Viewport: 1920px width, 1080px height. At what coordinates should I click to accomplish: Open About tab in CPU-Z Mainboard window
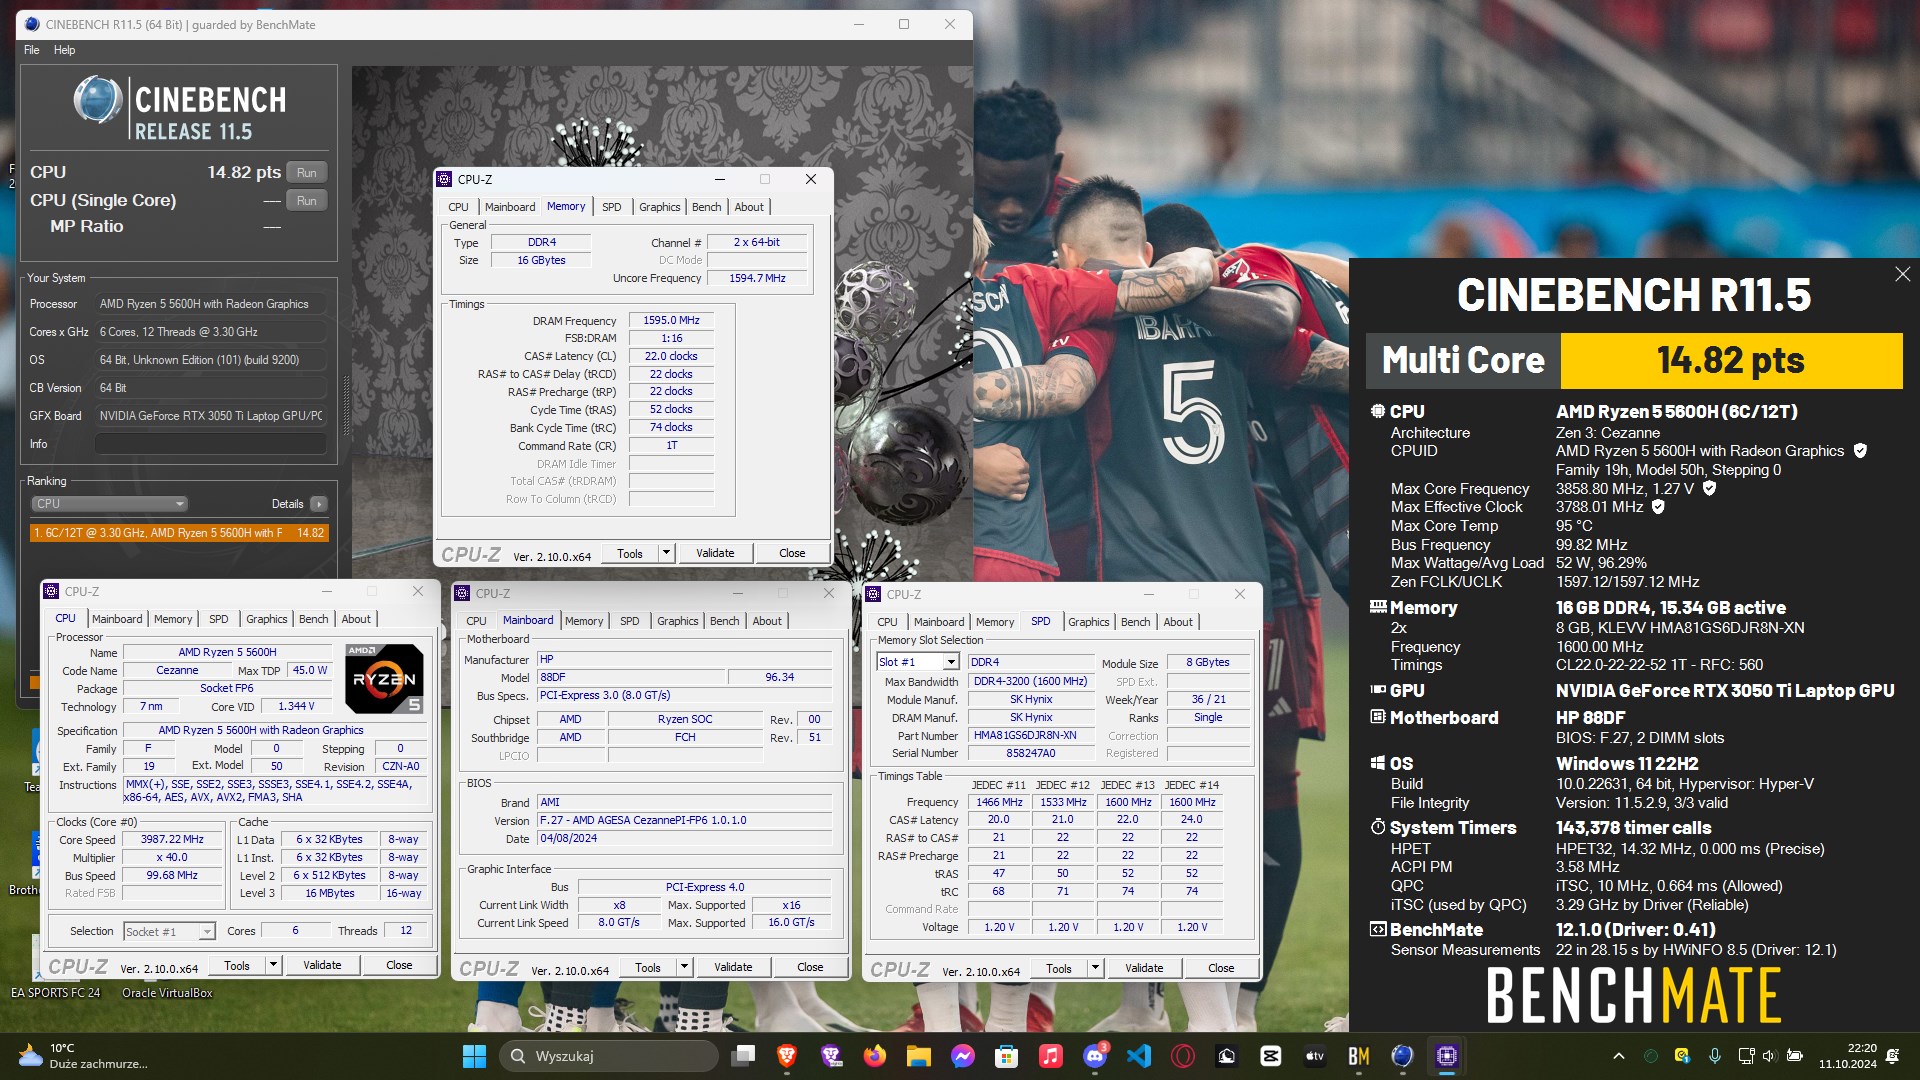click(x=767, y=621)
